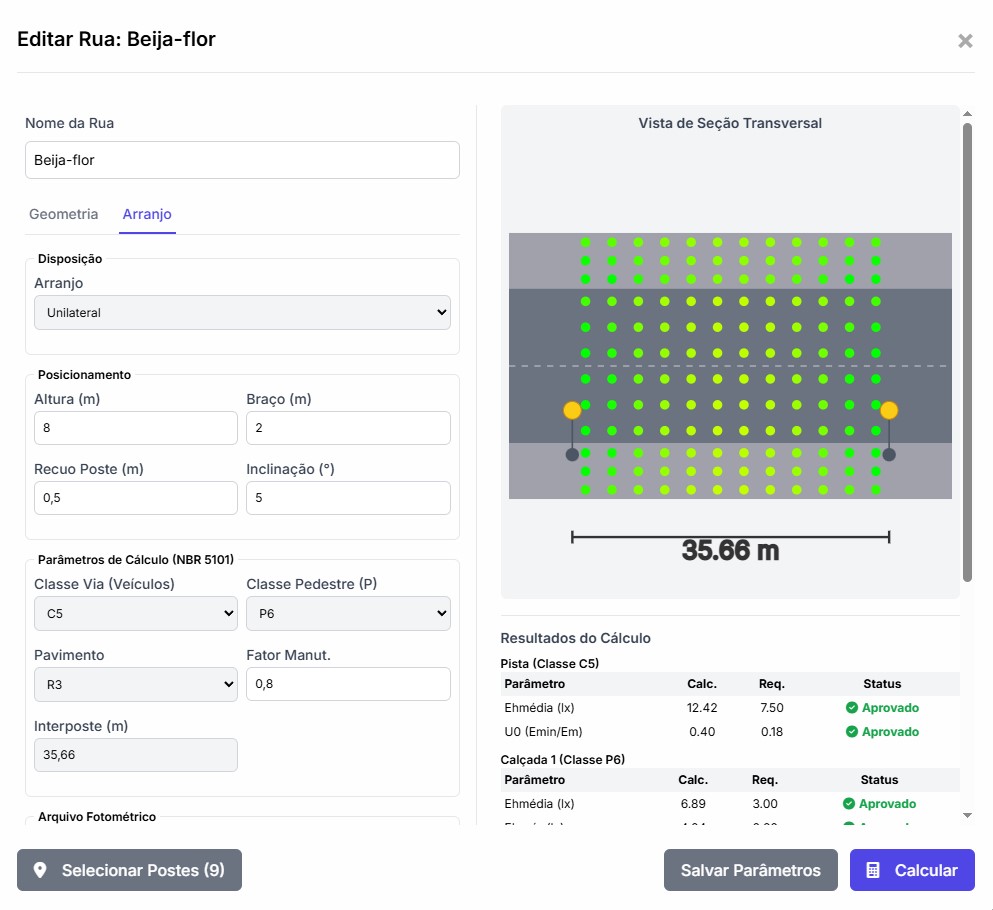Click the results panel vertical scrollbar
993x910 pixels.
(x=967, y=350)
